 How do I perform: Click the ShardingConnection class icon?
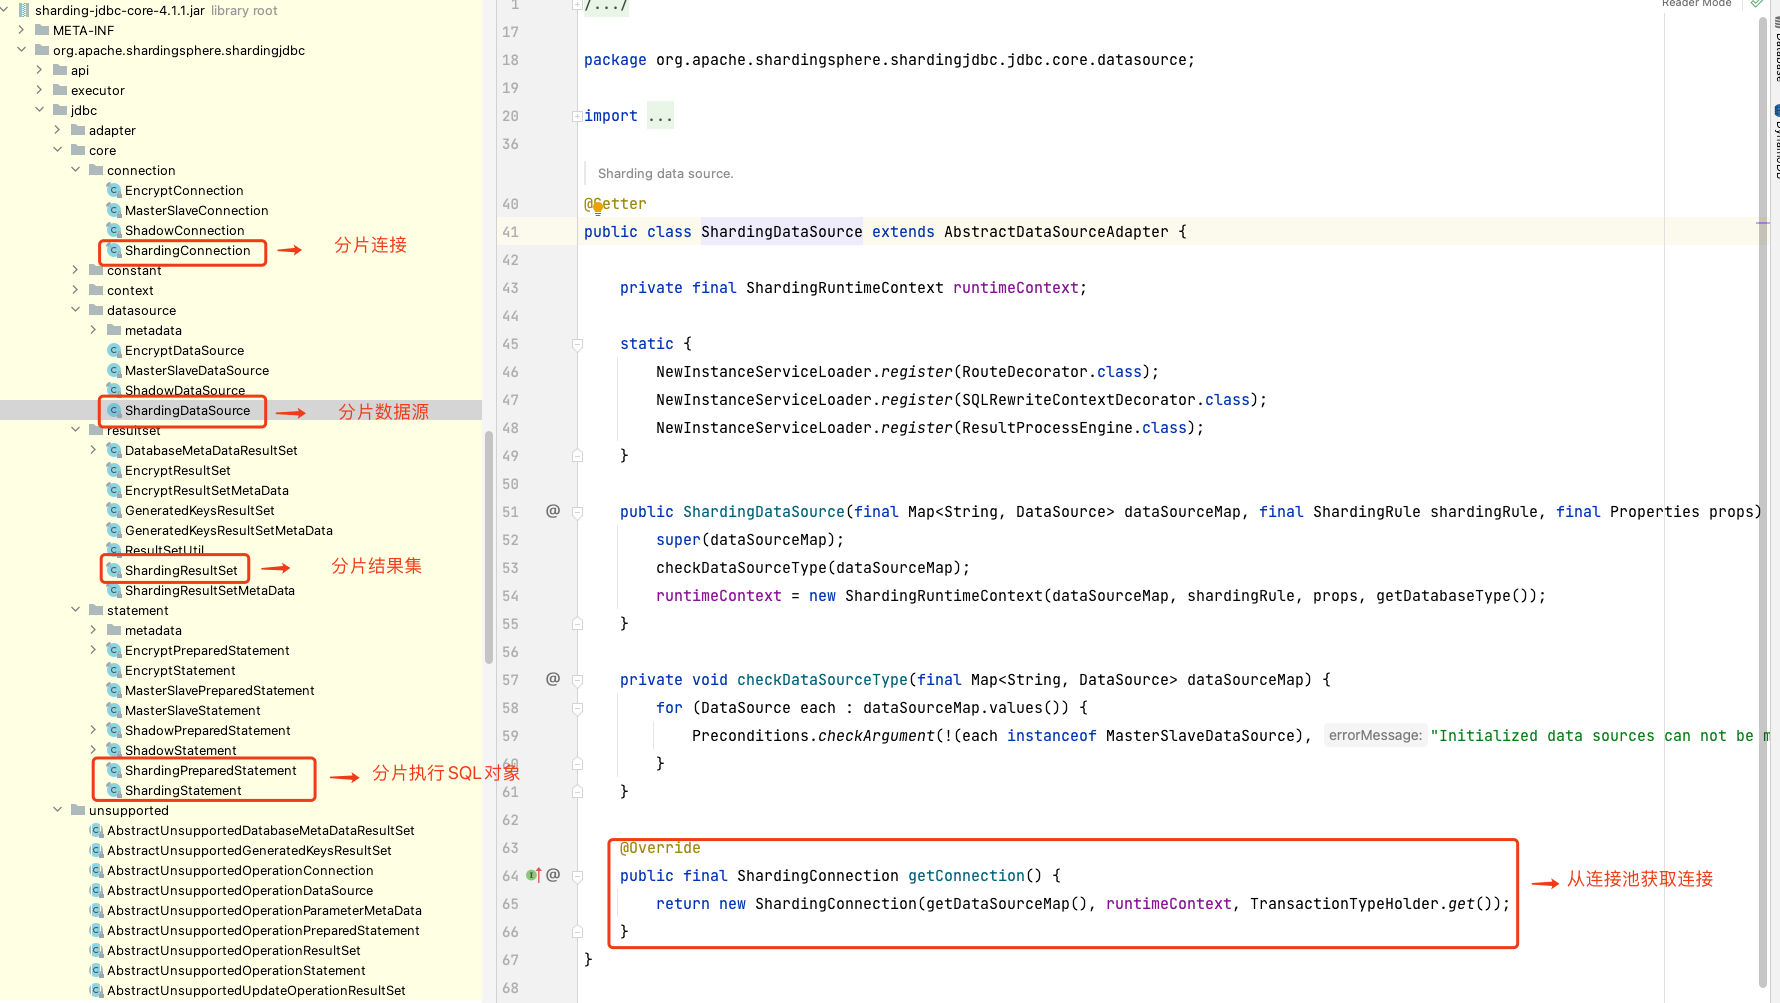pos(112,251)
